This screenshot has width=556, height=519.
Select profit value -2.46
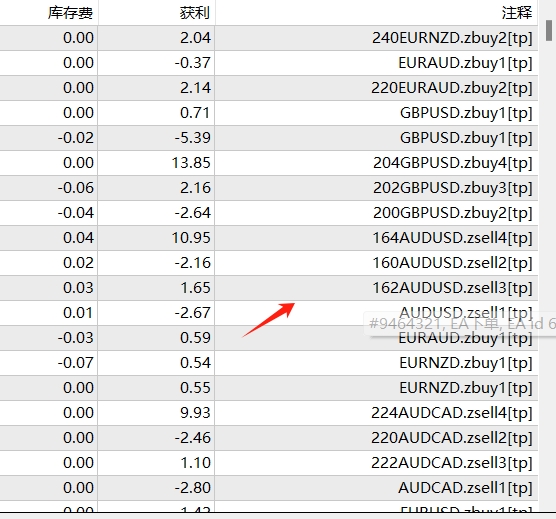[x=193, y=438]
